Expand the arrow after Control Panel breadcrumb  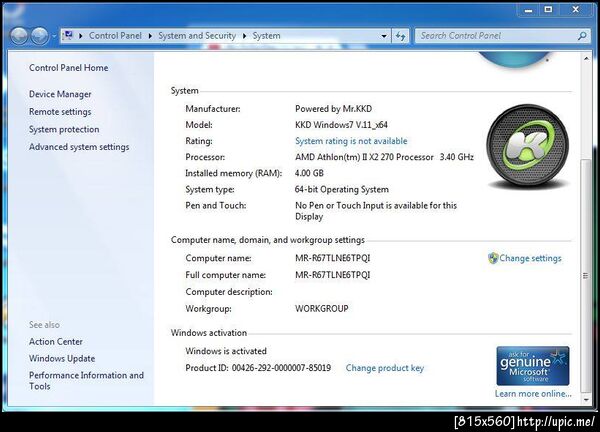150,36
